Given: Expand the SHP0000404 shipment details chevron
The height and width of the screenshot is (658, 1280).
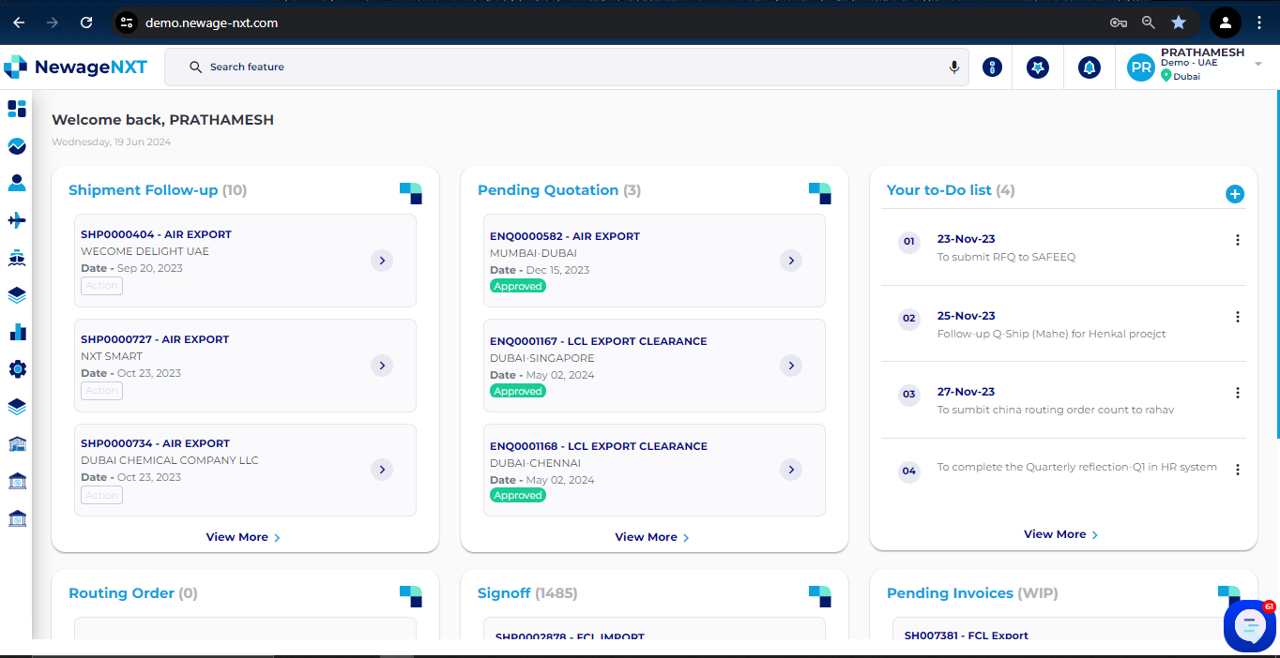Looking at the screenshot, I should 382,260.
